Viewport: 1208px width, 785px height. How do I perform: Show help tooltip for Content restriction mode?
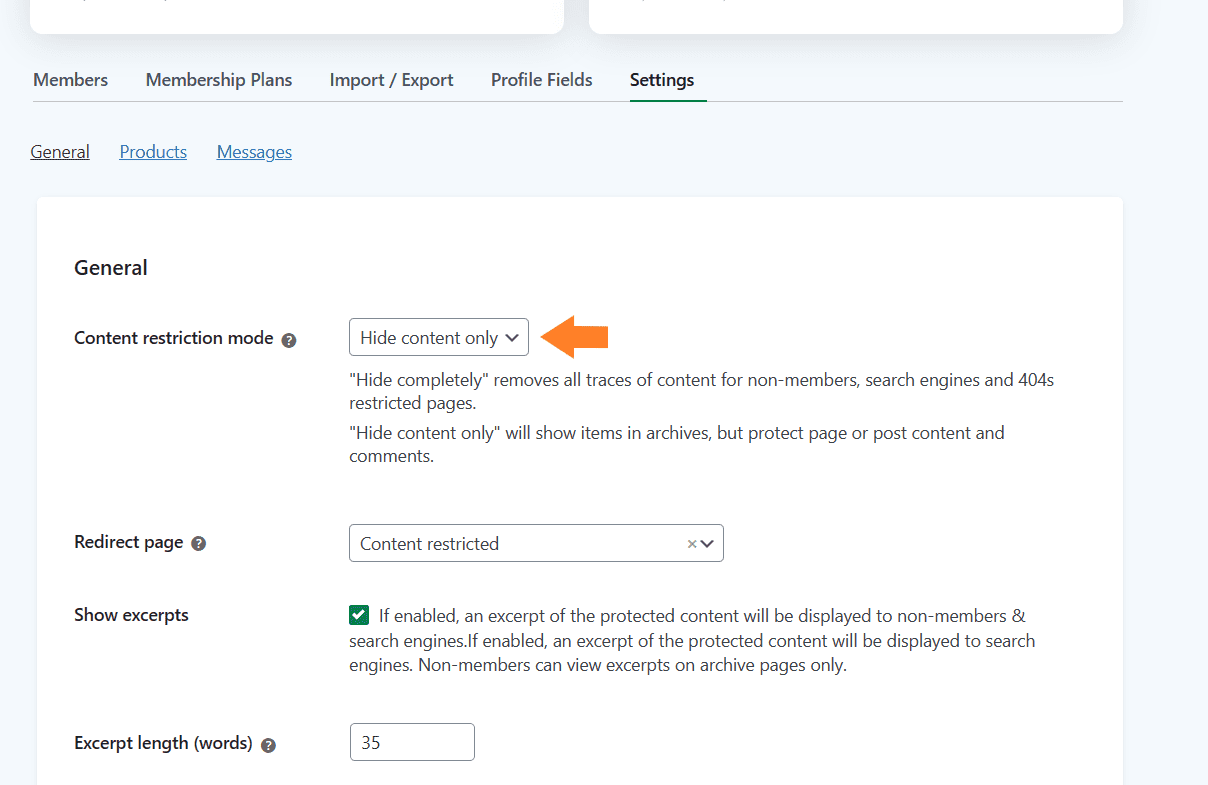click(289, 340)
